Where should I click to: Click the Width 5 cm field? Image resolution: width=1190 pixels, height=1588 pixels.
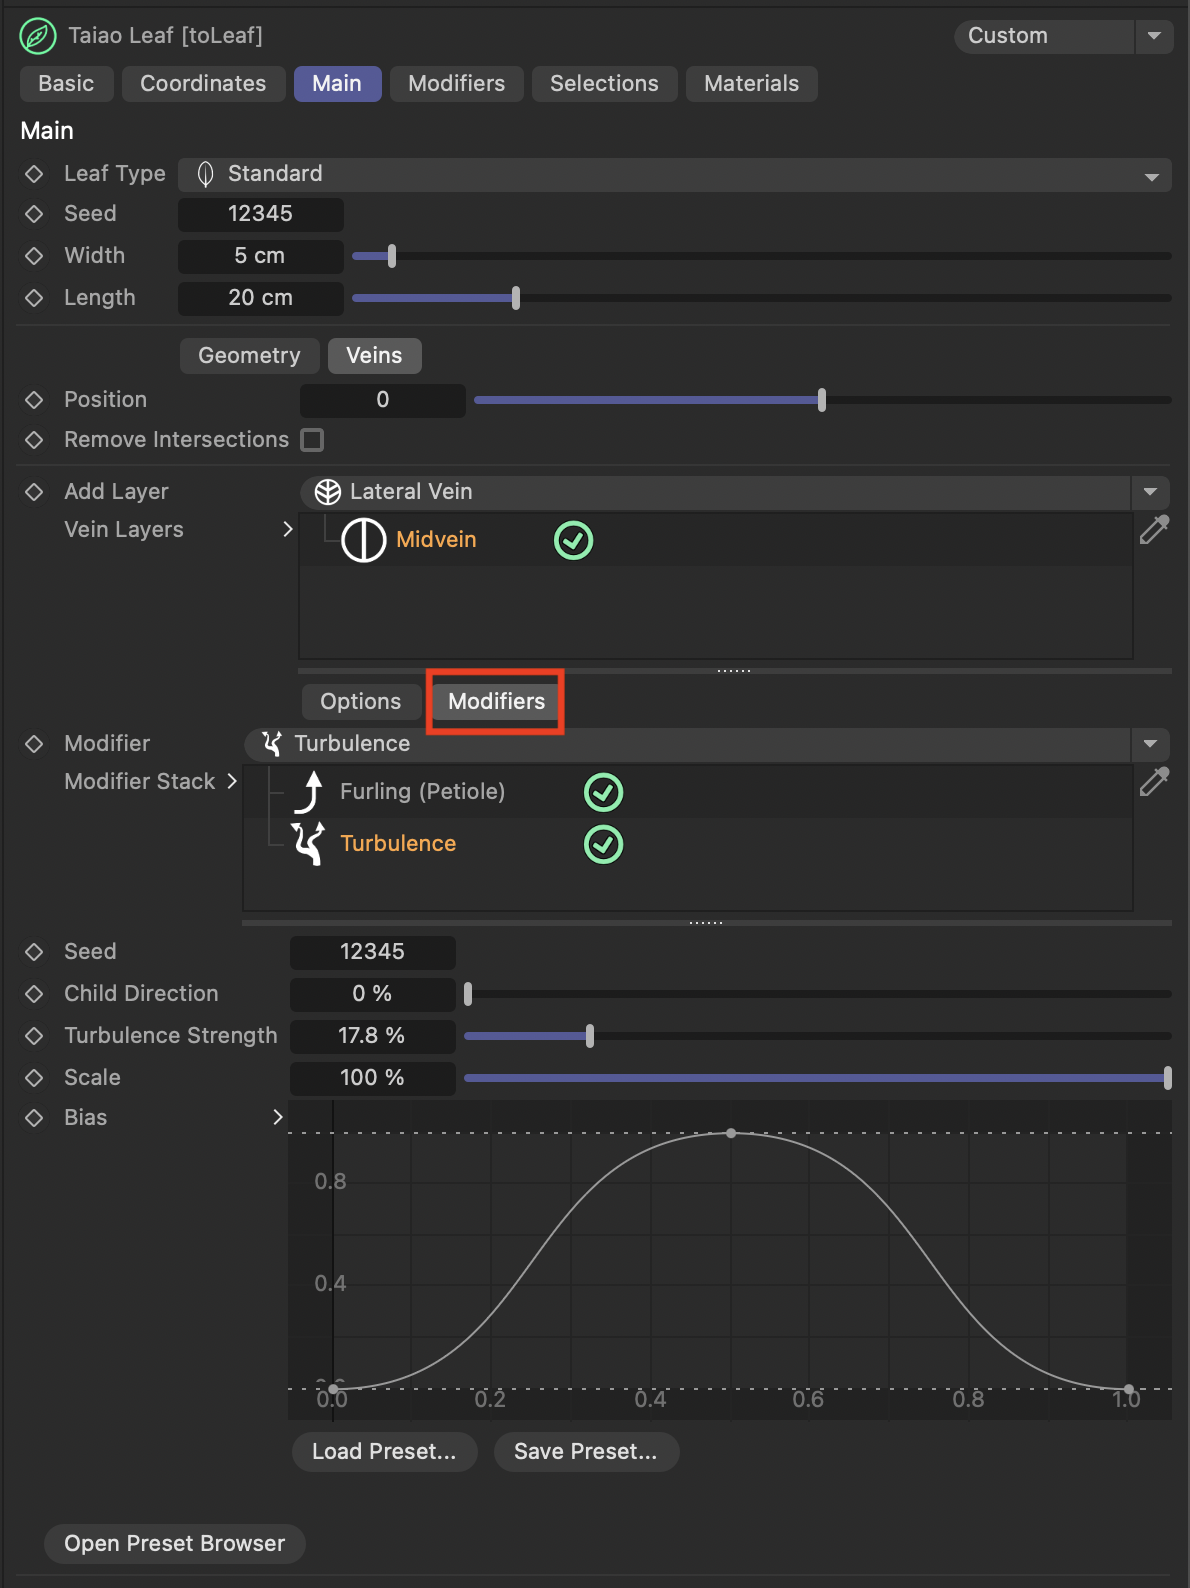click(x=261, y=256)
